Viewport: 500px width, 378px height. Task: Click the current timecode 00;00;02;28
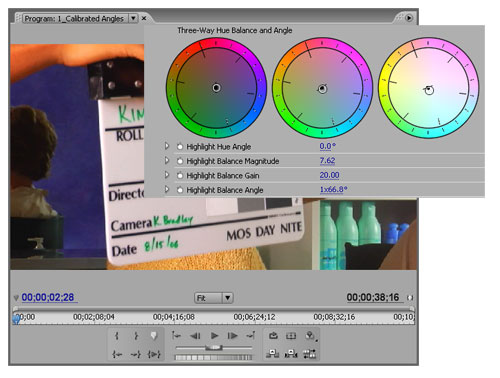pyautogui.click(x=48, y=297)
